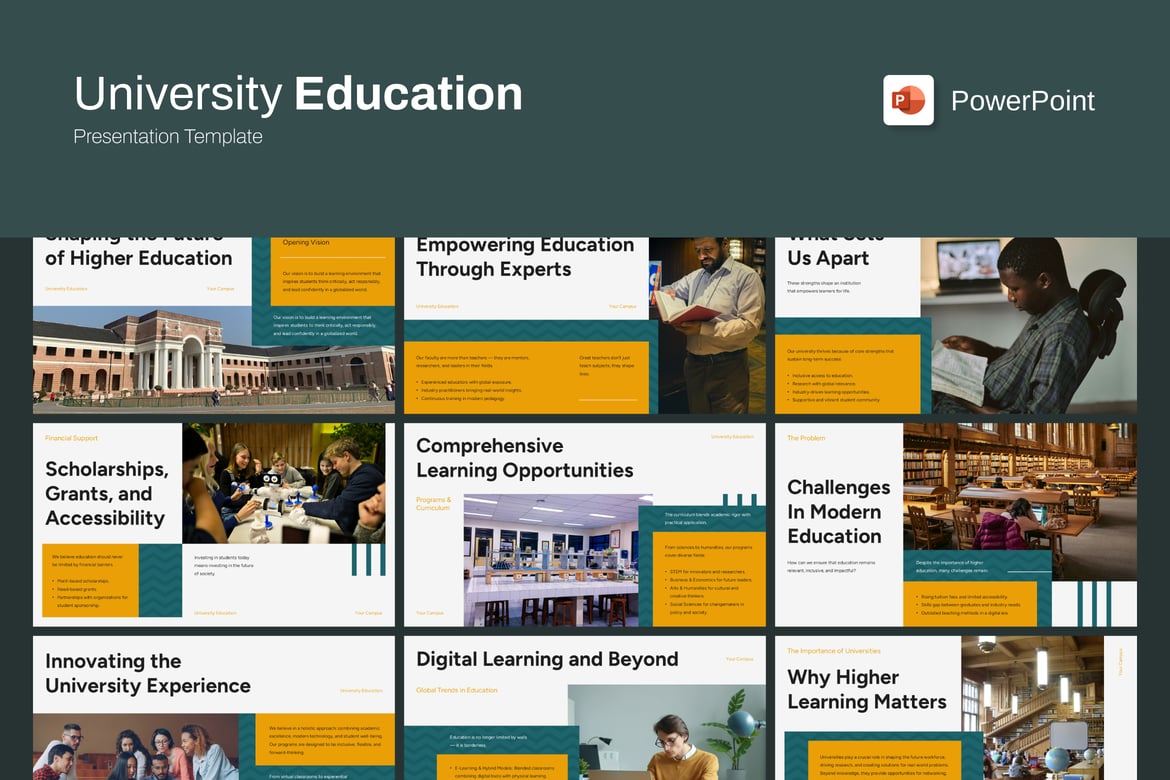Click the 'Global Trends in Education' label
The height and width of the screenshot is (780, 1170).
click(x=457, y=690)
